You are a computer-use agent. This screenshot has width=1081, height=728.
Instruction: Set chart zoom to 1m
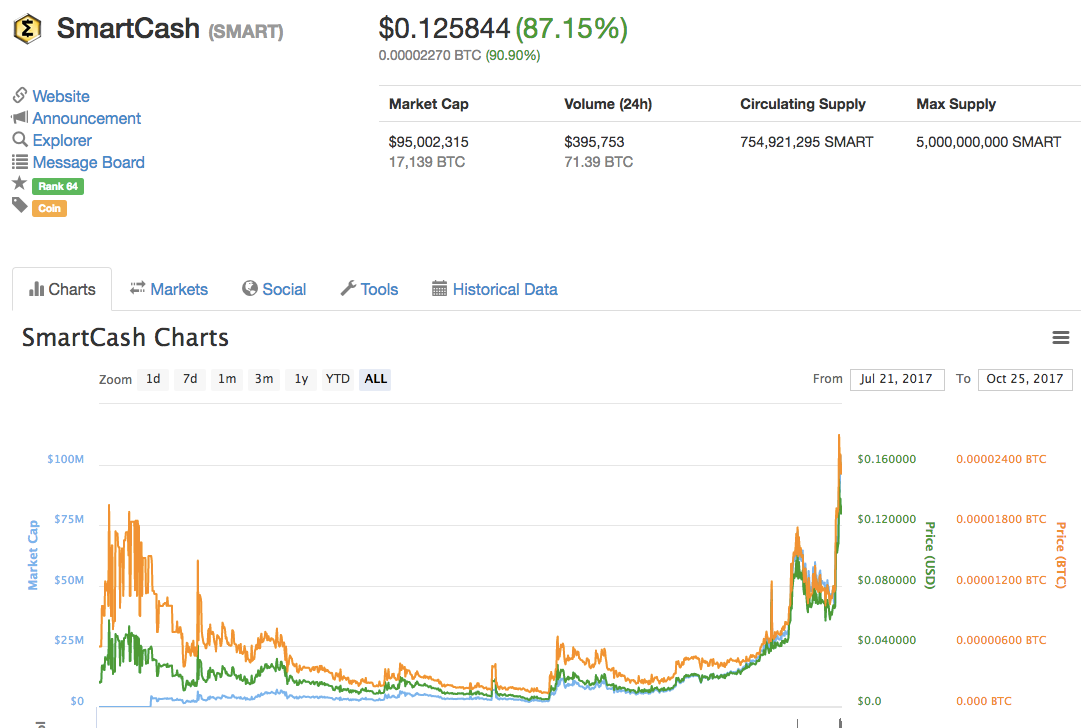[x=227, y=379]
